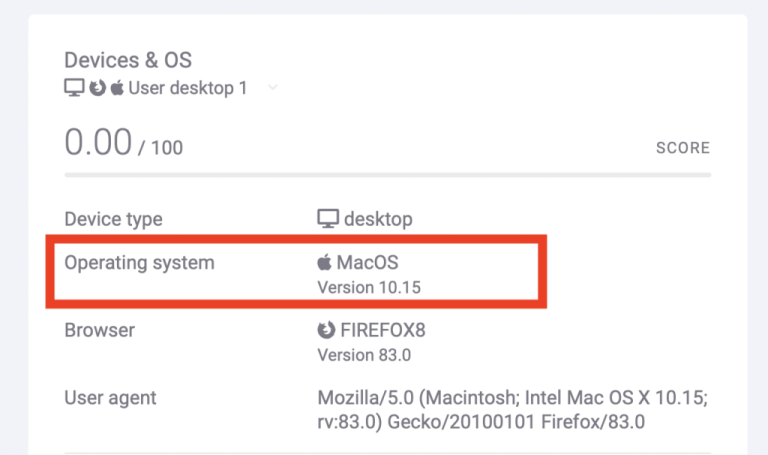Viewport: 768px width, 455px height.
Task: Click the Apple icon in the device selector
Action: [x=117, y=88]
